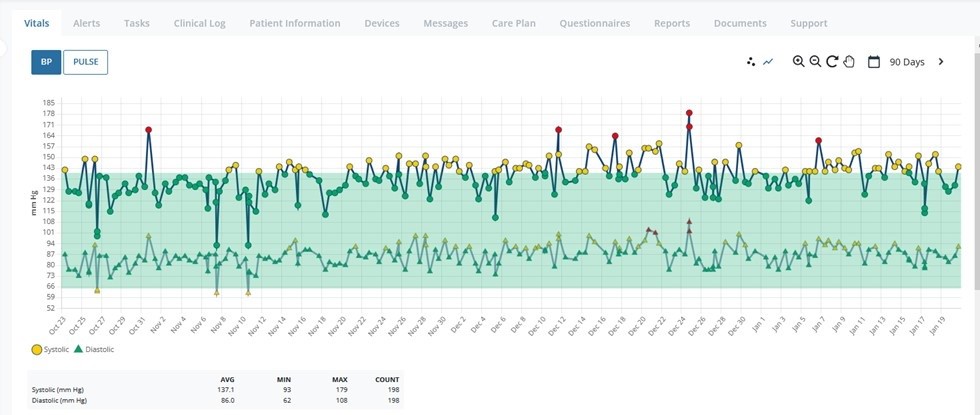Viewport: 980px width, 415px height.
Task: View the Care Plan tab
Action: 514,23
